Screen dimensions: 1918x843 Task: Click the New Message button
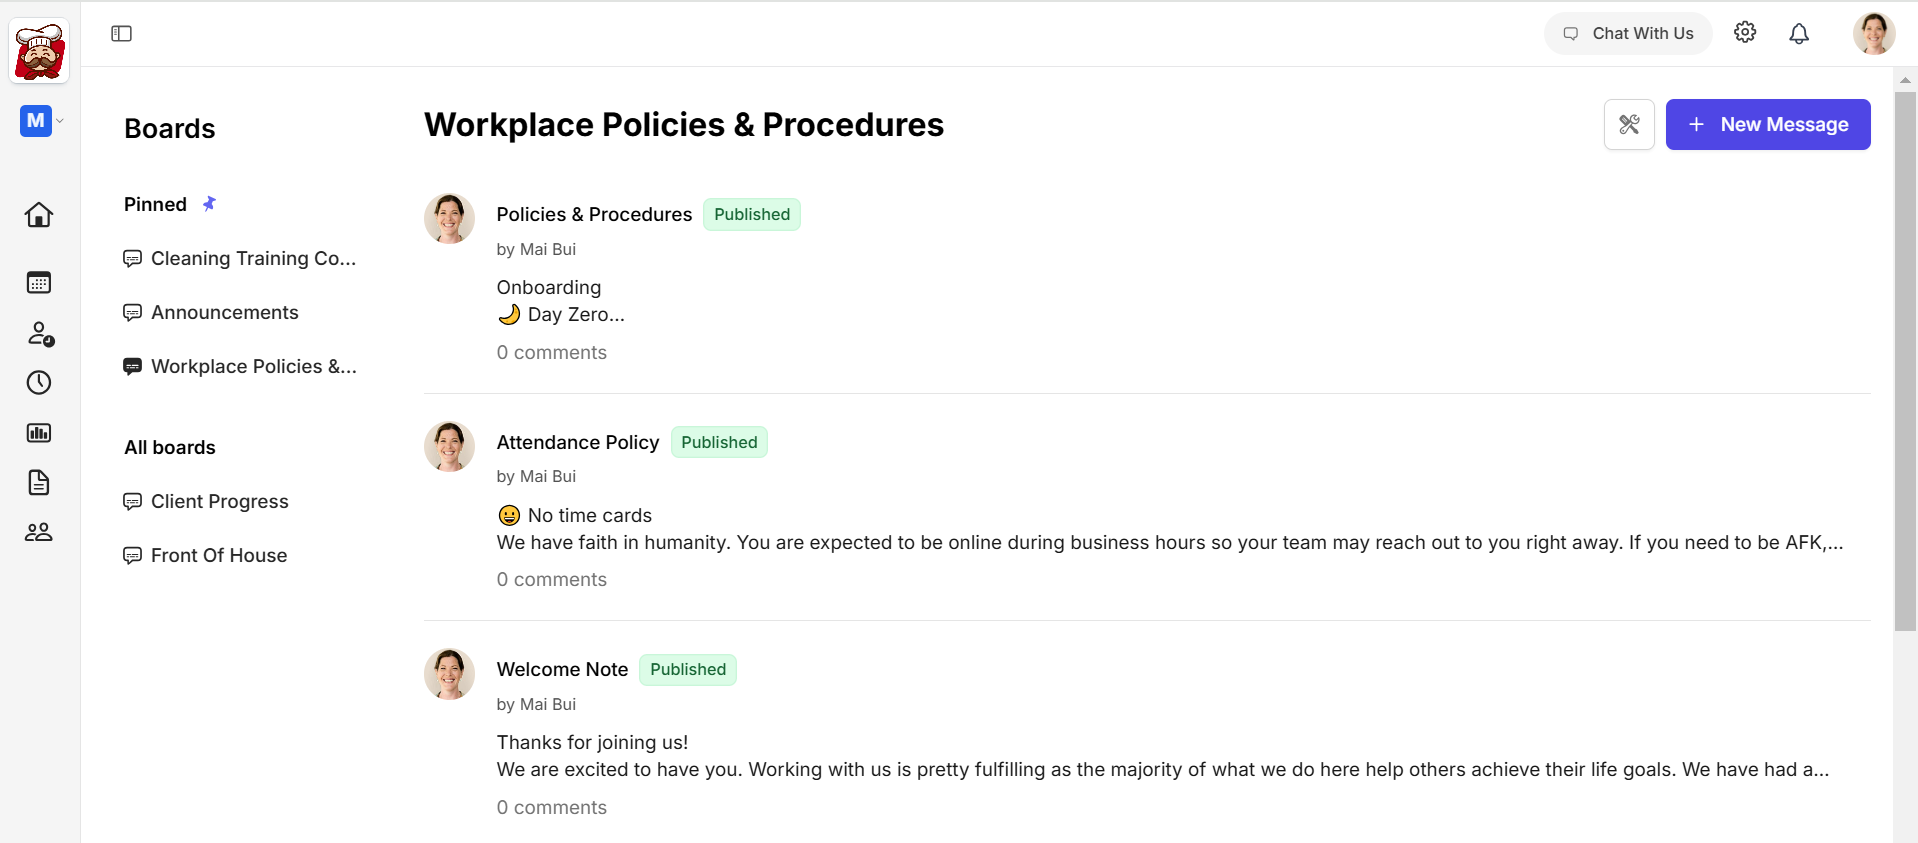[1768, 124]
